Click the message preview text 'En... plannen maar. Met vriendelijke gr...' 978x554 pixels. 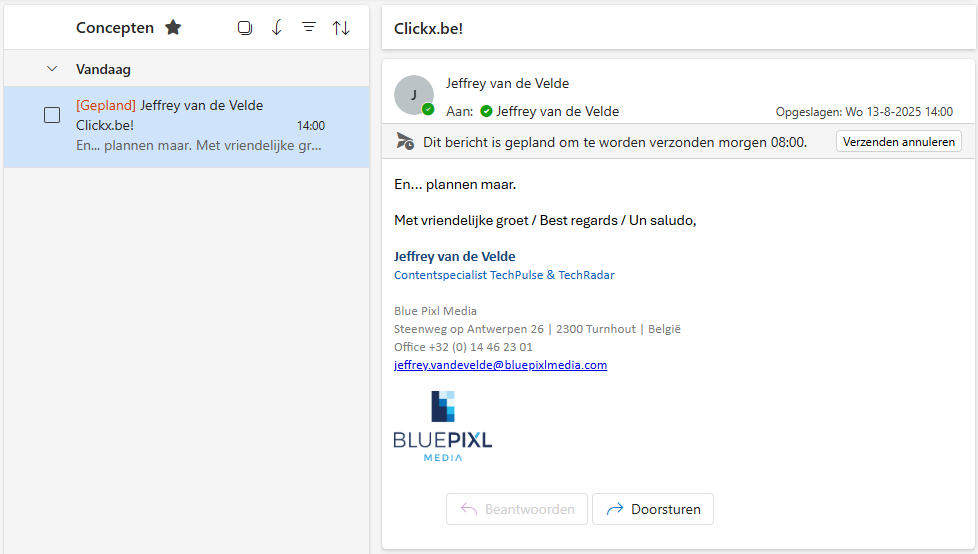[x=199, y=145]
